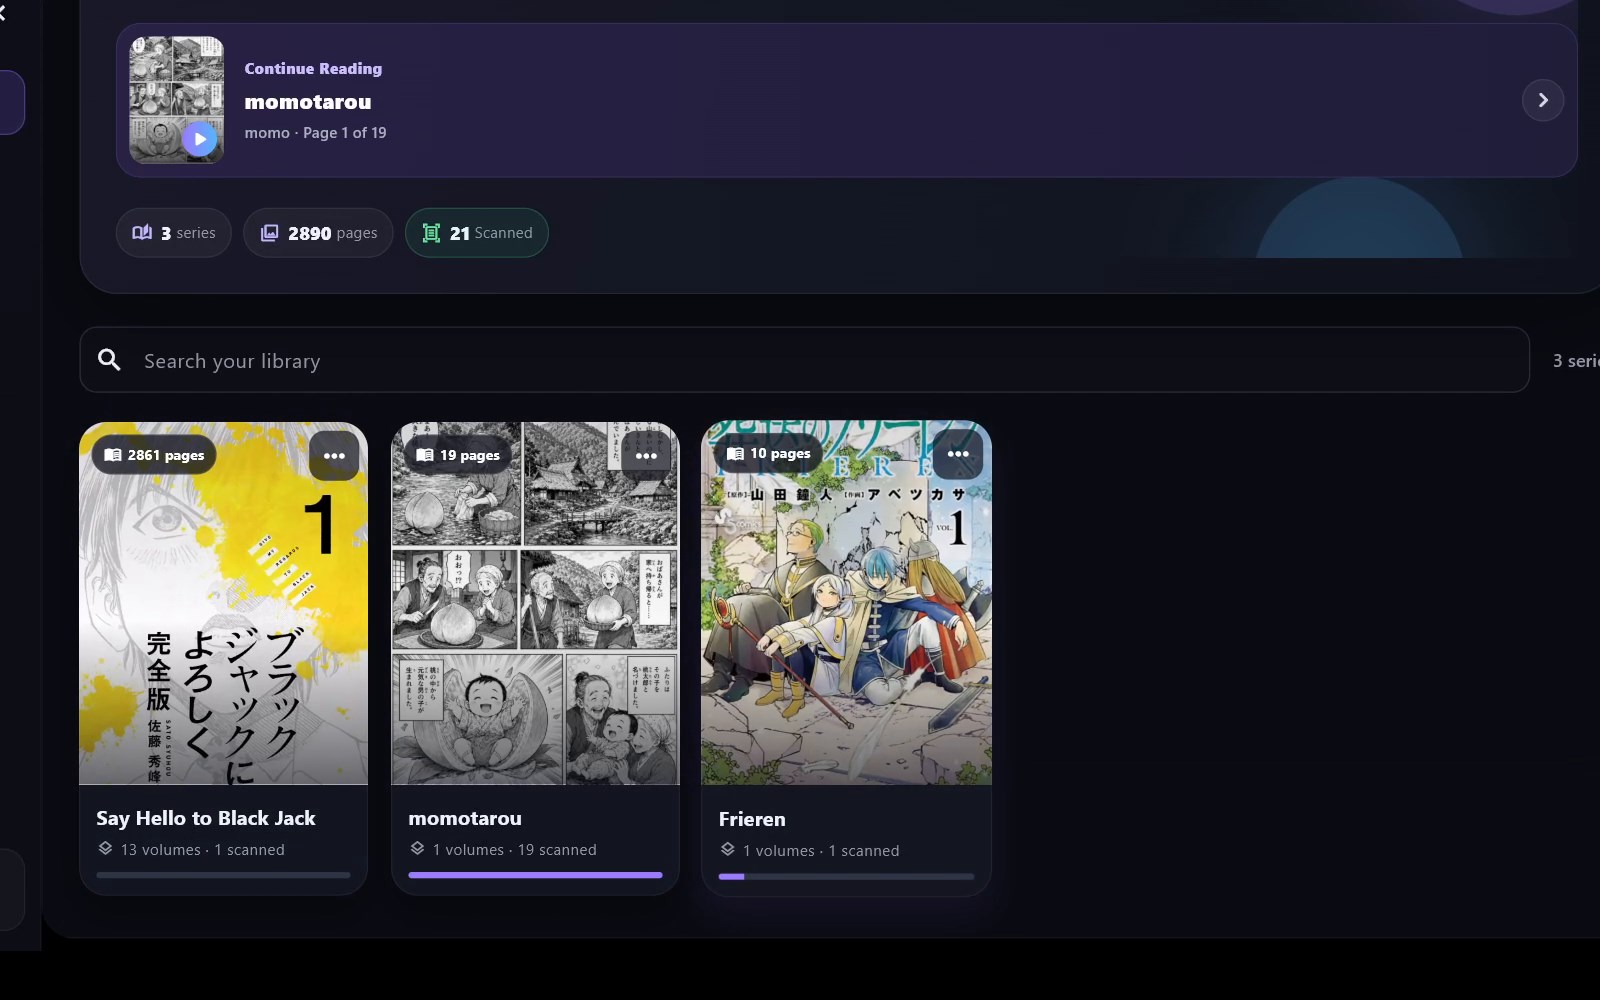This screenshot has height=1000, width=1600.
Task: Click the scan icon in Scanned chip
Action: tap(431, 233)
